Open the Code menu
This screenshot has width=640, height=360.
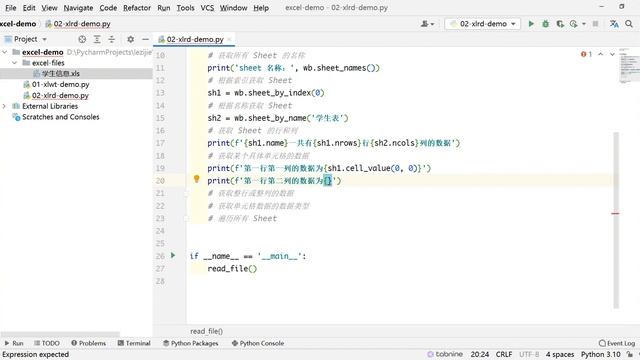[108, 8]
